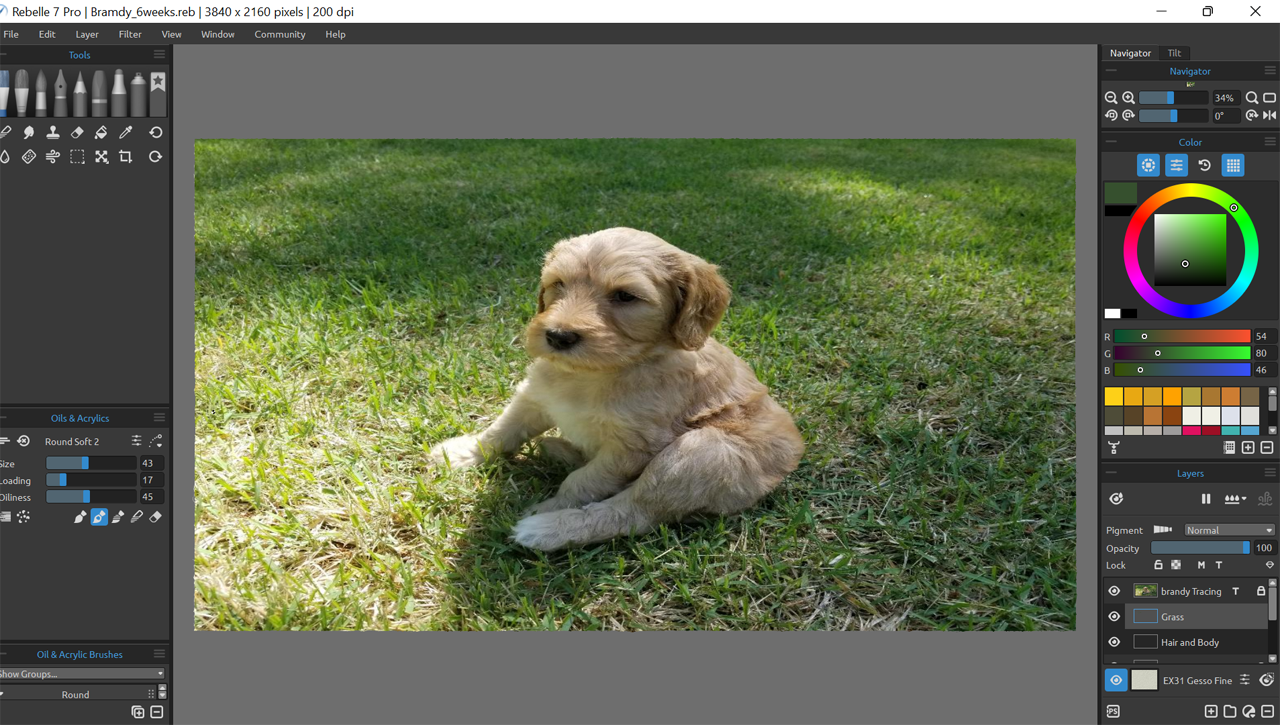
Task: Select the rectangular Selection tool
Action: tap(77, 157)
